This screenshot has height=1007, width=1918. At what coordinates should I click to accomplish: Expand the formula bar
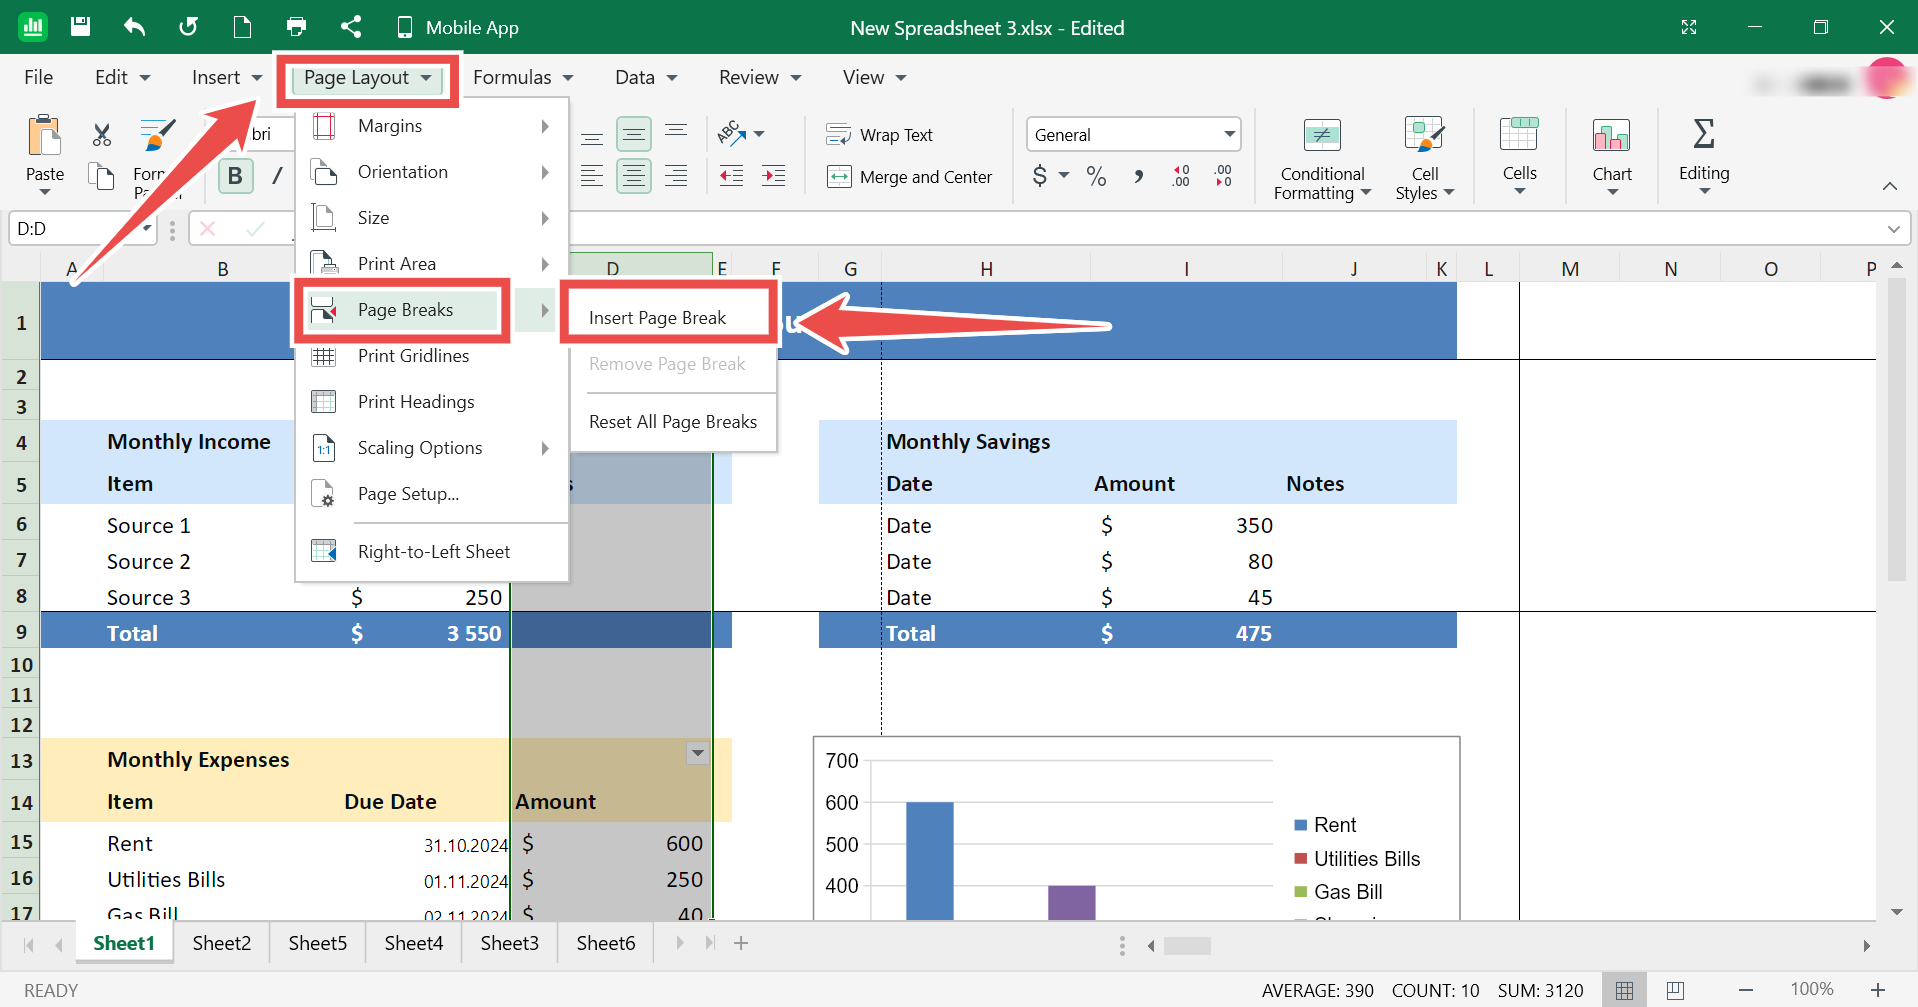tap(1893, 229)
